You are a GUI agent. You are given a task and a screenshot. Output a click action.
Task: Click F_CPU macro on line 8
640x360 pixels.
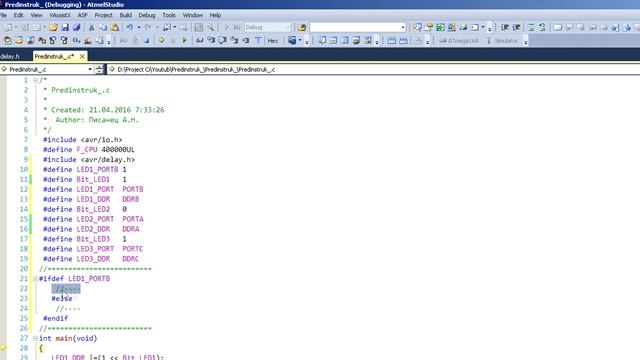[87, 150]
